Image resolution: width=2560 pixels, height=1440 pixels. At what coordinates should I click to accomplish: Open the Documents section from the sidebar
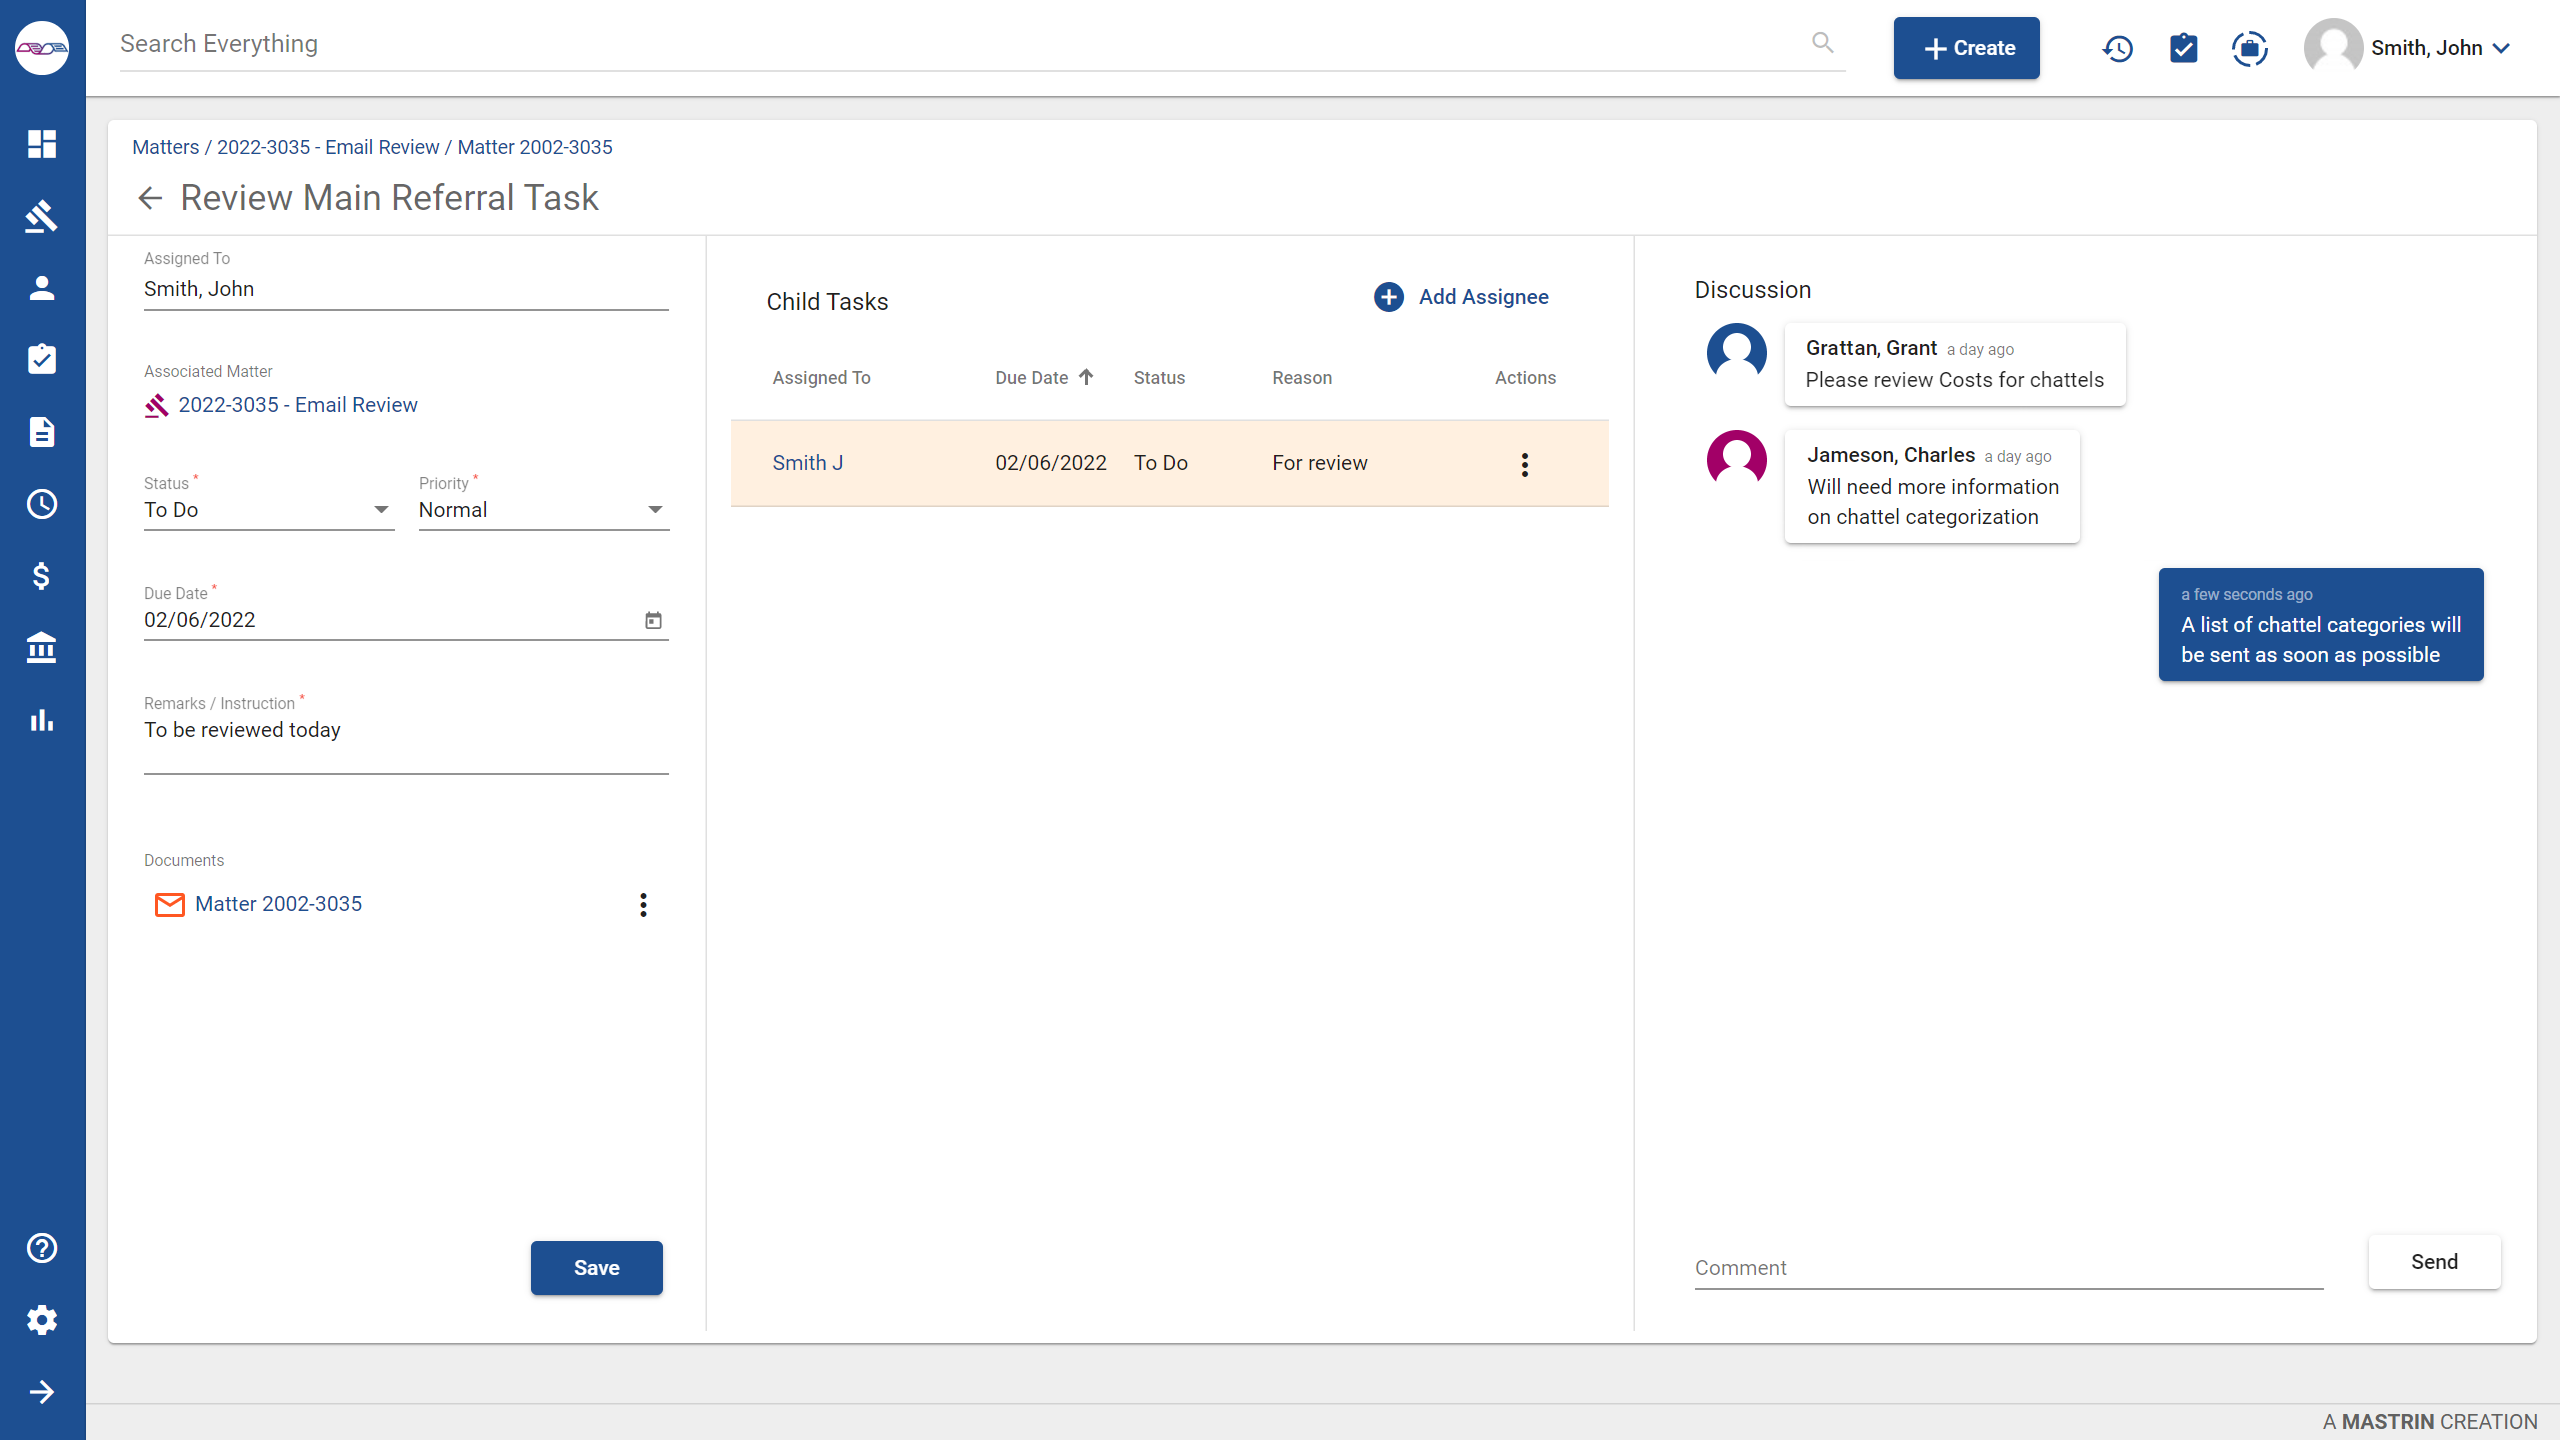coord(42,431)
